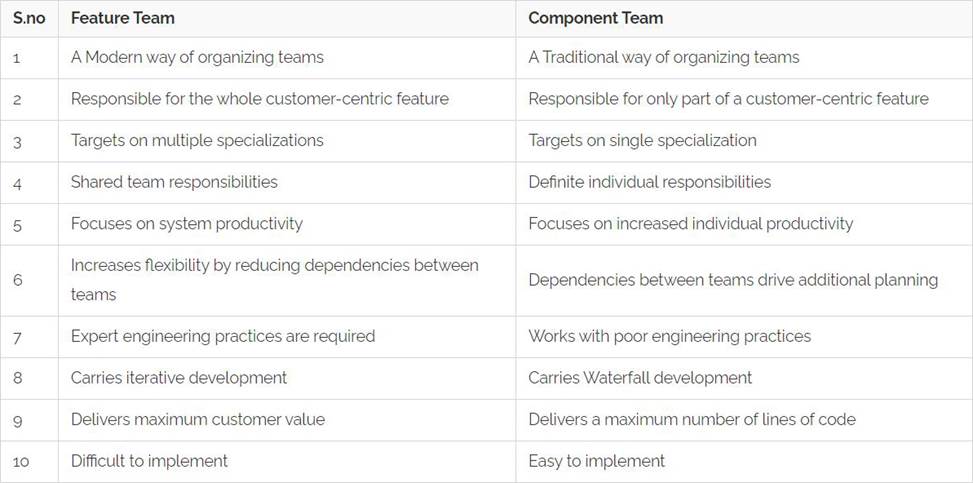This screenshot has width=973, height=483.
Task: Select "Delivers maximum customer value" cell
Action: pos(198,420)
